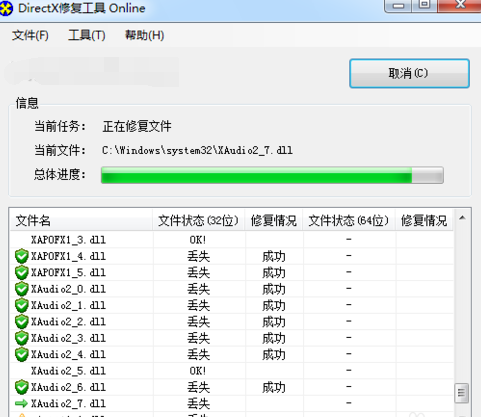Image resolution: width=481 pixels, height=417 pixels.
Task: Click the green shield beside XAPOFX1_4.dll
Action: tap(22, 256)
